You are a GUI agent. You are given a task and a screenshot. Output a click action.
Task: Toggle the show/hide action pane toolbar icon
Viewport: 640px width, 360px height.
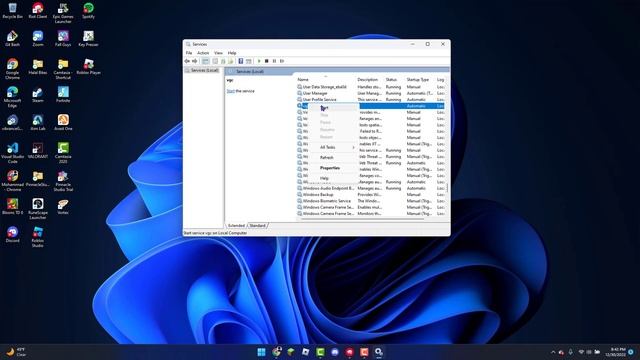249,61
